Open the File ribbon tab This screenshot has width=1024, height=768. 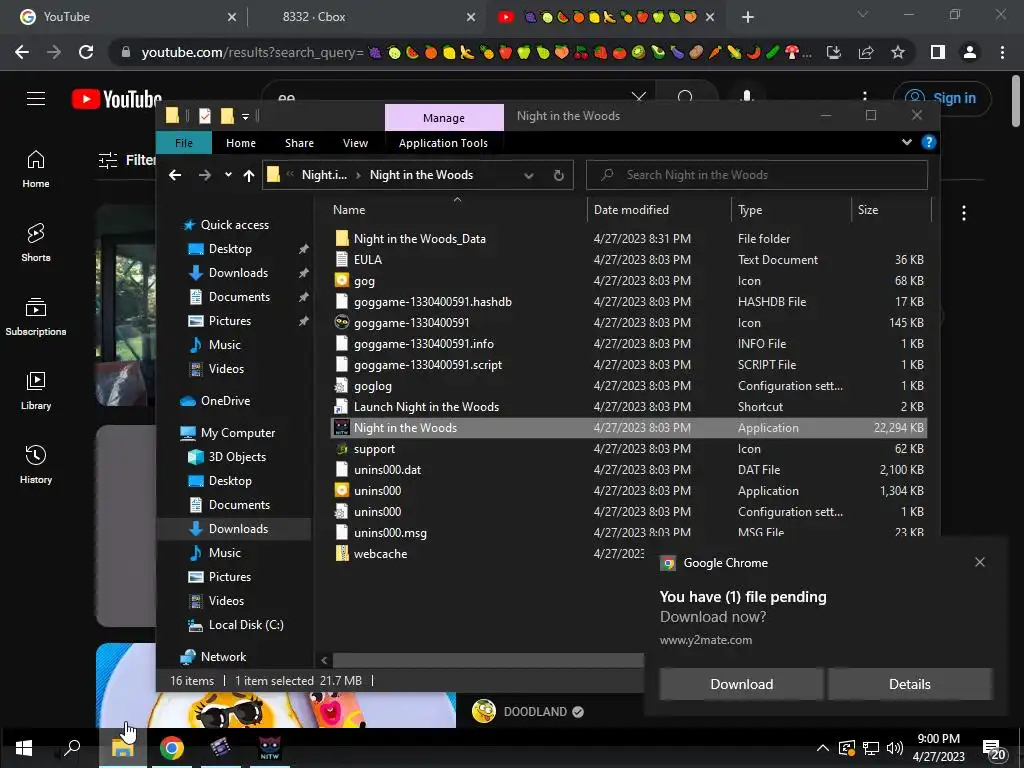point(184,143)
